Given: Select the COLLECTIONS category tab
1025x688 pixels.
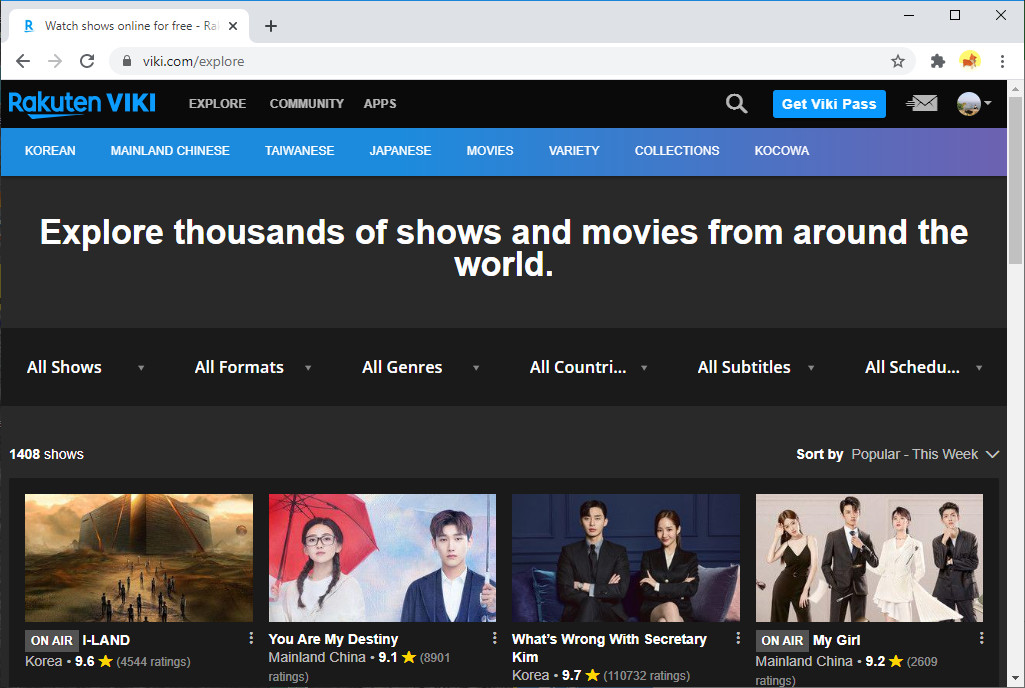Looking at the screenshot, I should pyautogui.click(x=677, y=151).
